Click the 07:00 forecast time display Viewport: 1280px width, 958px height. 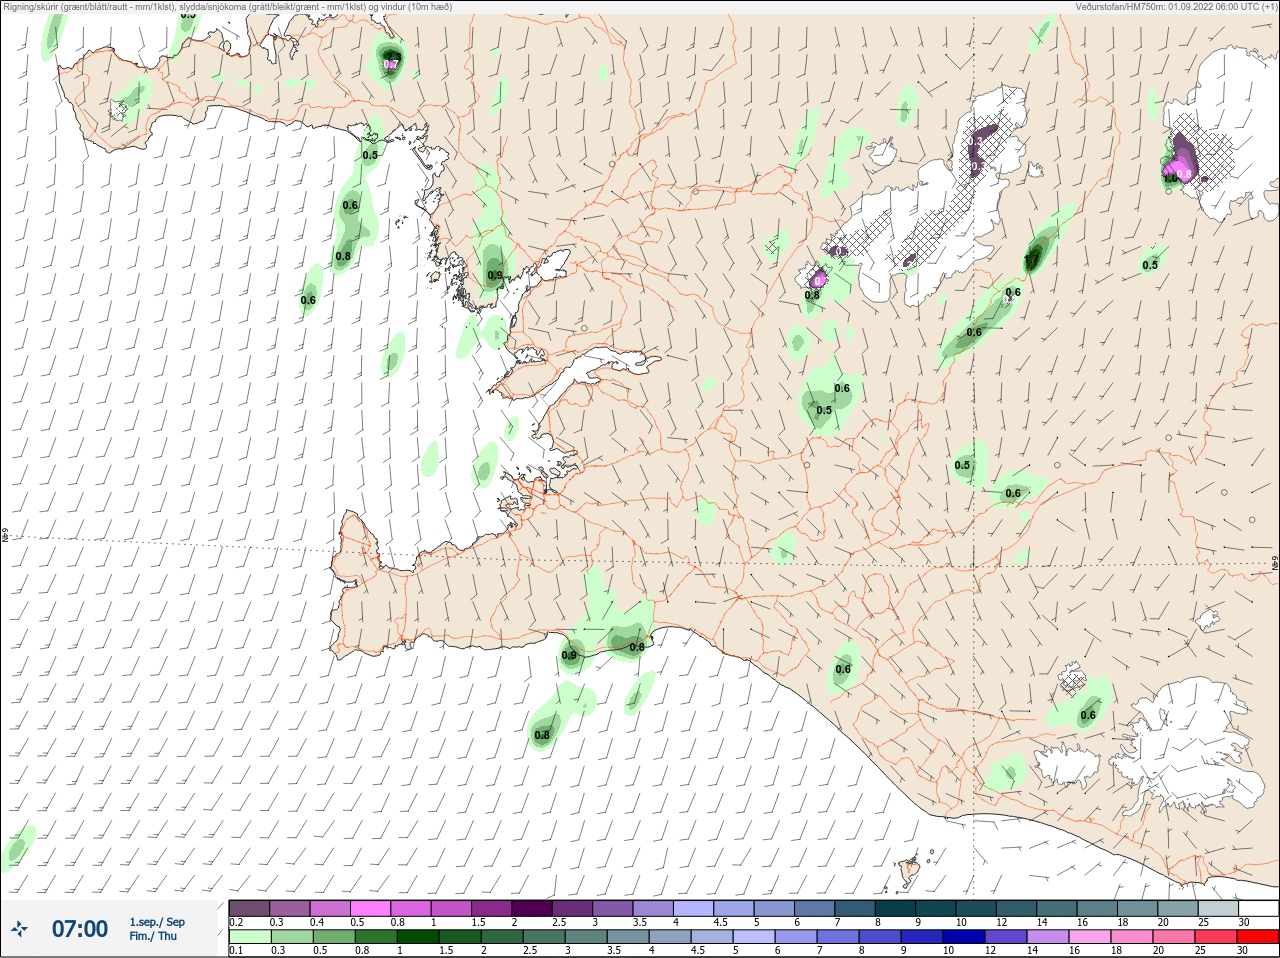80,929
